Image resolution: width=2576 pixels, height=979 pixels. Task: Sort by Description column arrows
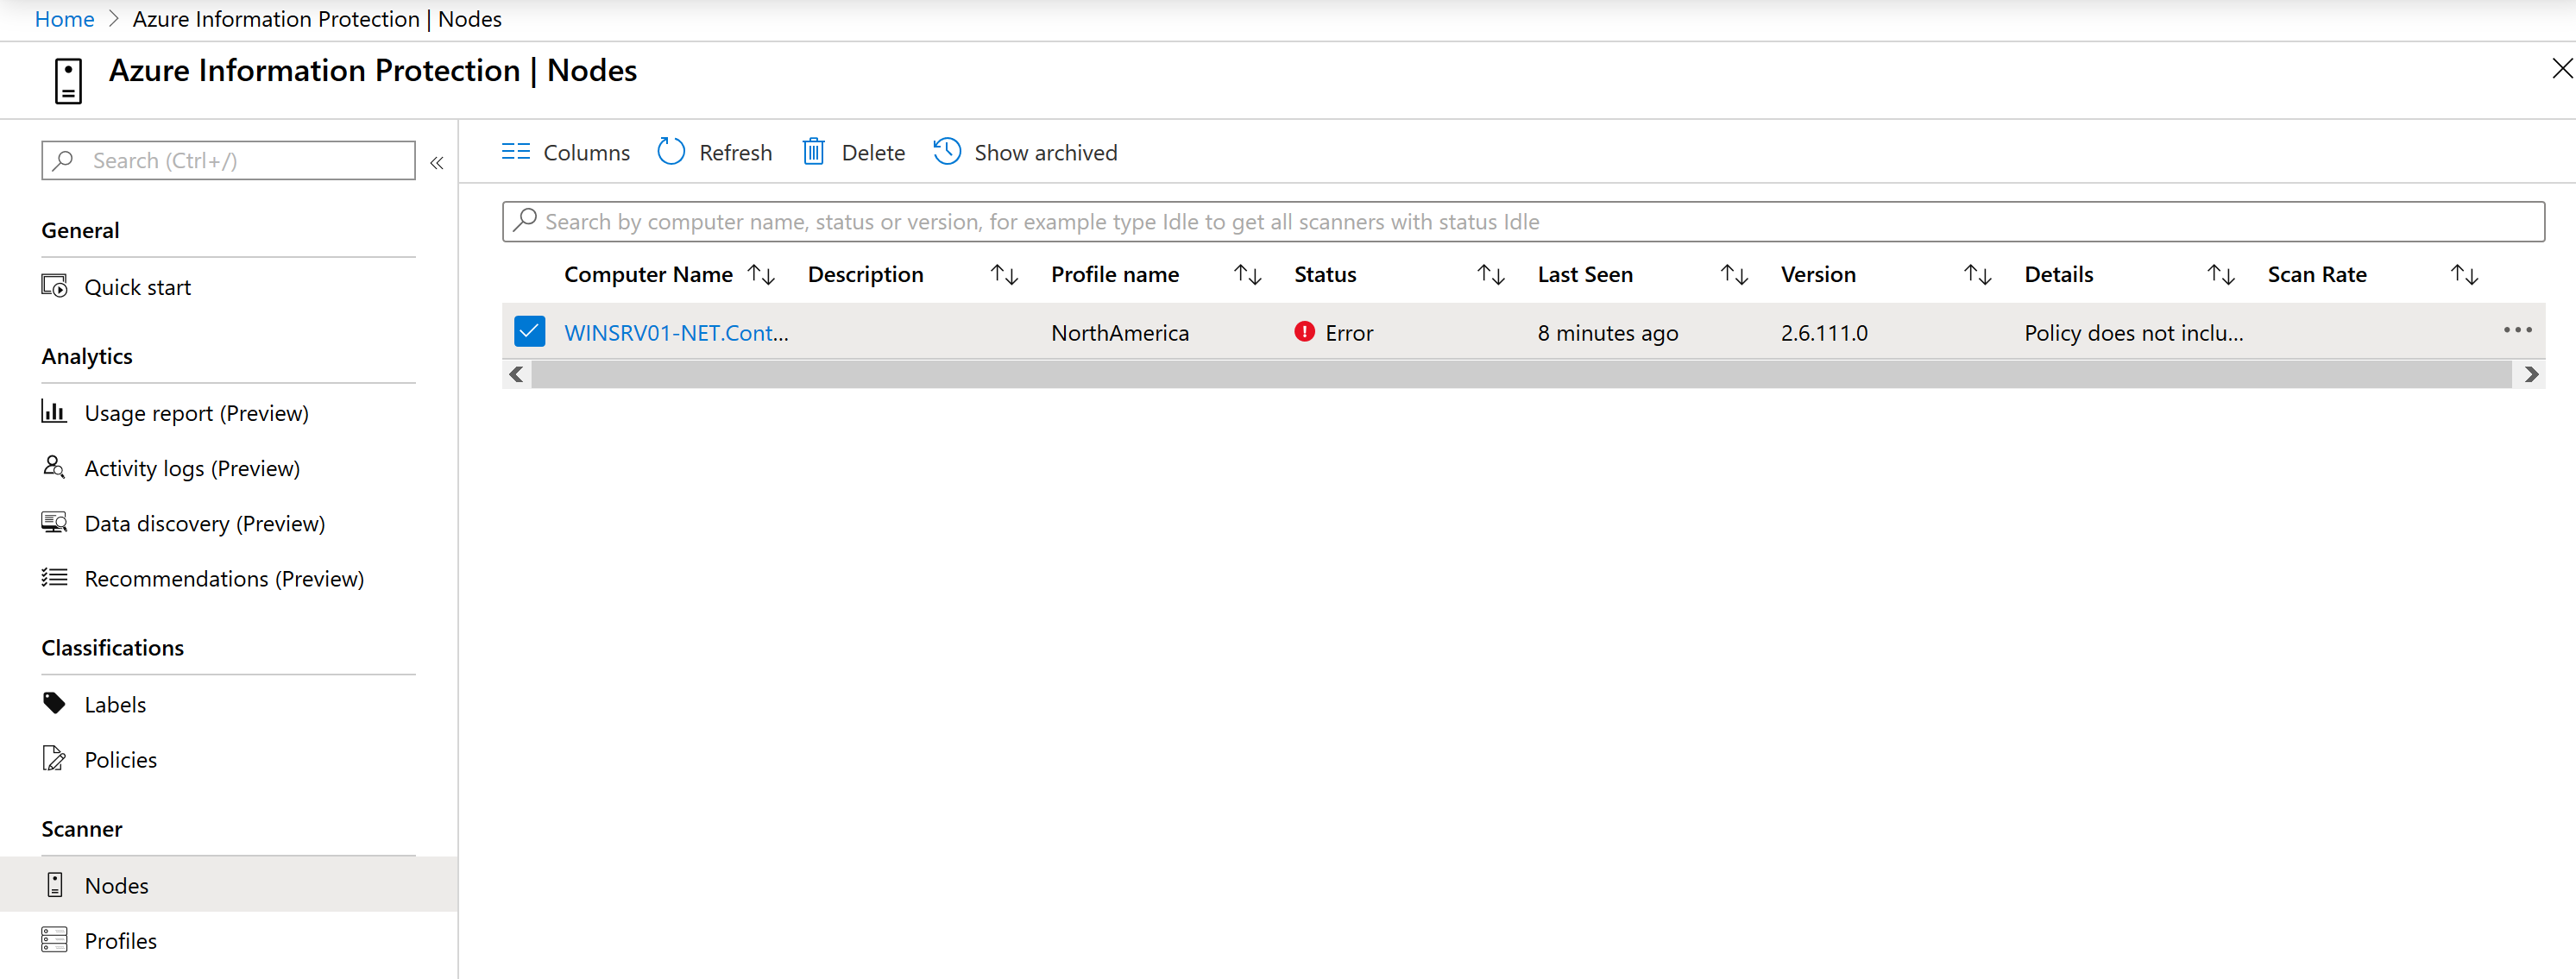pyautogui.click(x=1005, y=274)
